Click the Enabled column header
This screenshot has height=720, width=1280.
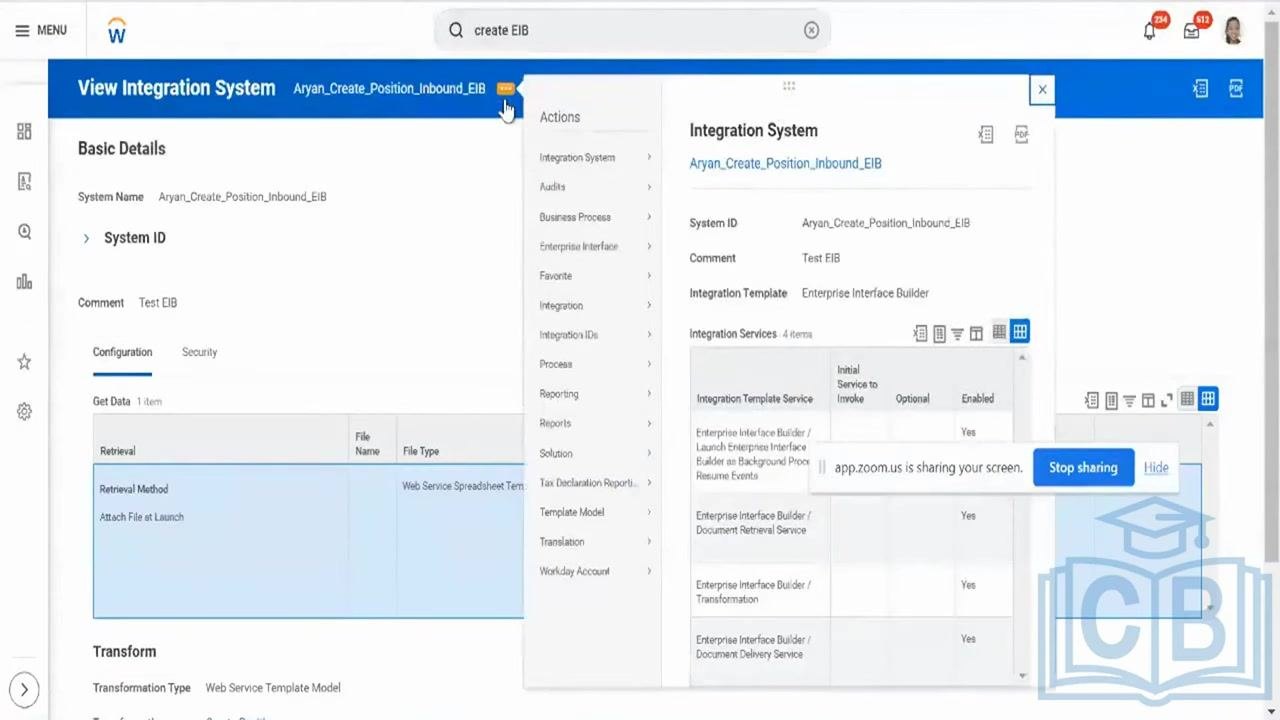(977, 399)
